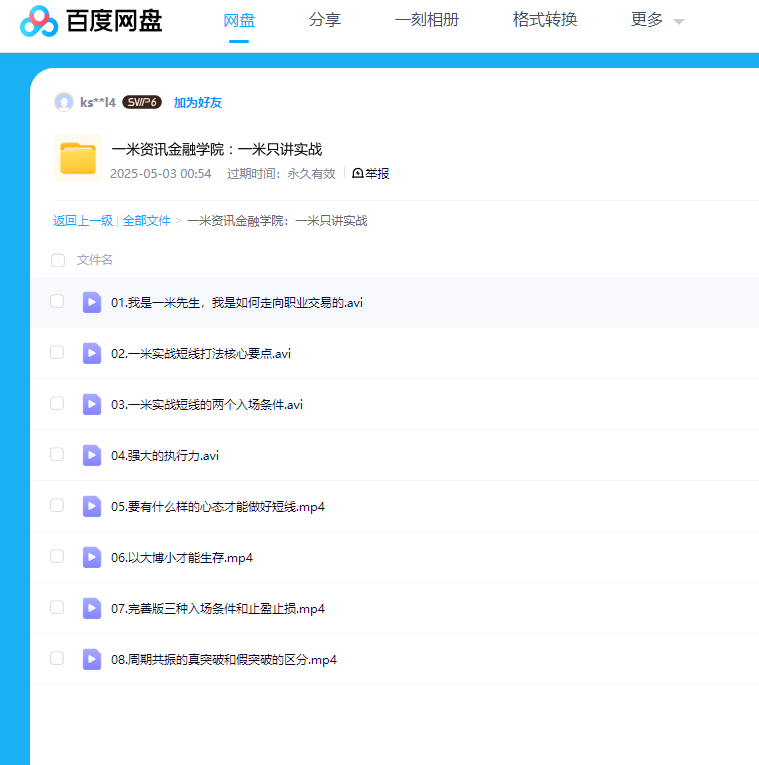Click the video icon for file 01
The image size is (759, 765).
pos(92,302)
